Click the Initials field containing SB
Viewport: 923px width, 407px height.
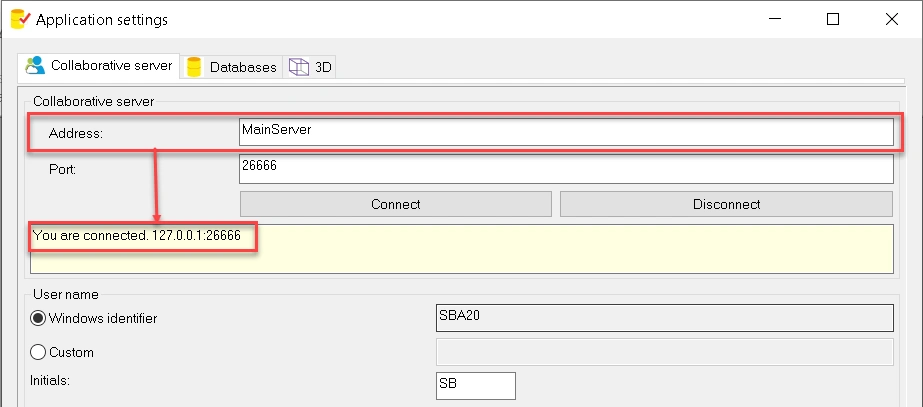(x=475, y=385)
